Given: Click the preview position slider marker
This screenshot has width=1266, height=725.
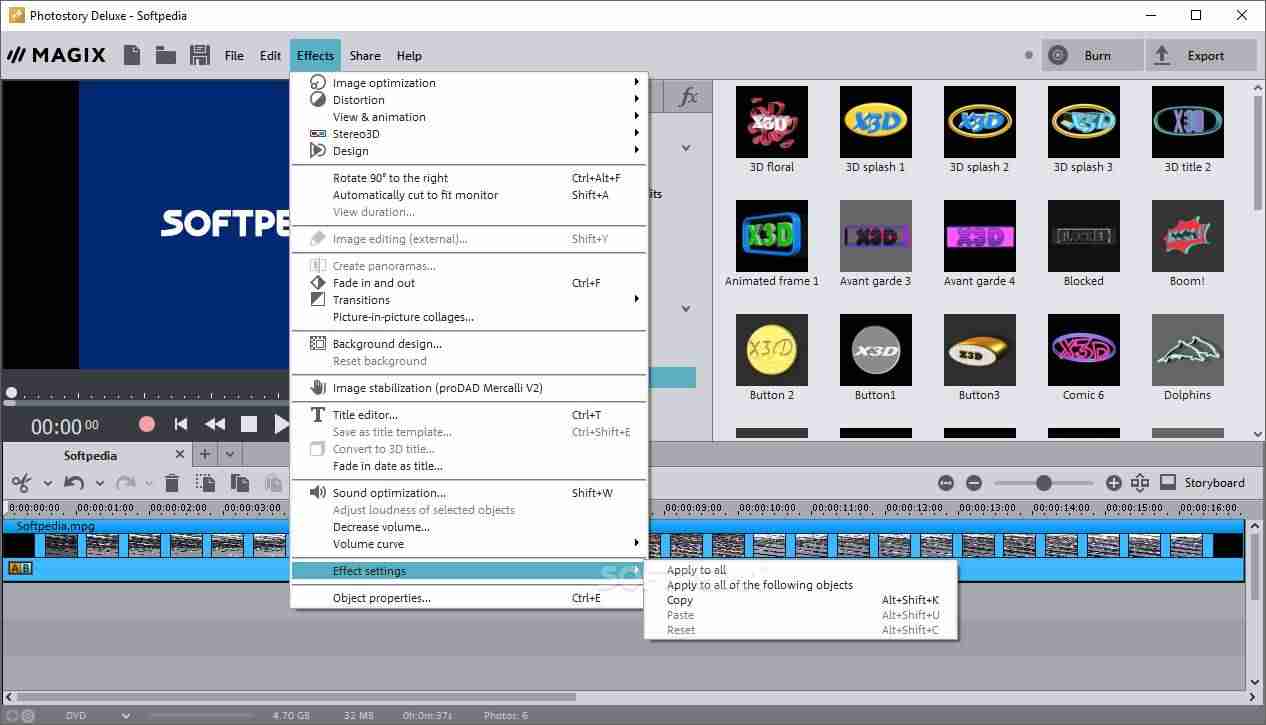Looking at the screenshot, I should pyautogui.click(x=11, y=394).
